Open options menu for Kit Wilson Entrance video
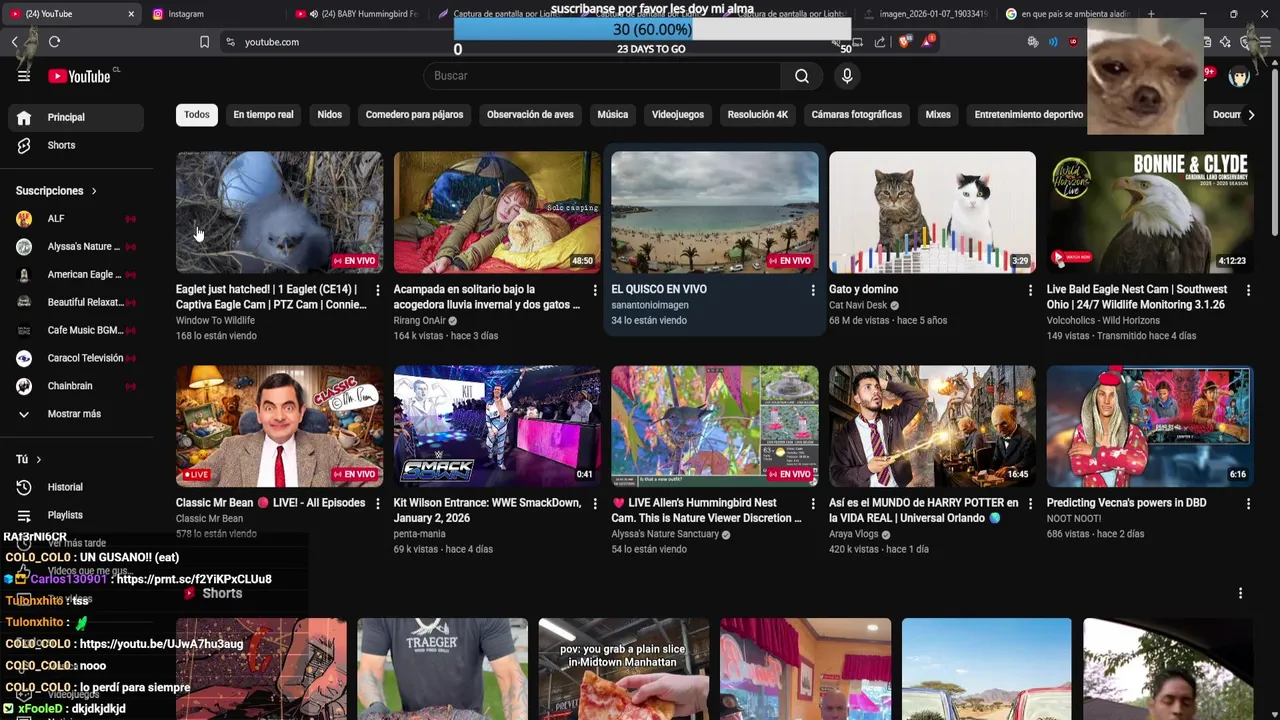 595,504
